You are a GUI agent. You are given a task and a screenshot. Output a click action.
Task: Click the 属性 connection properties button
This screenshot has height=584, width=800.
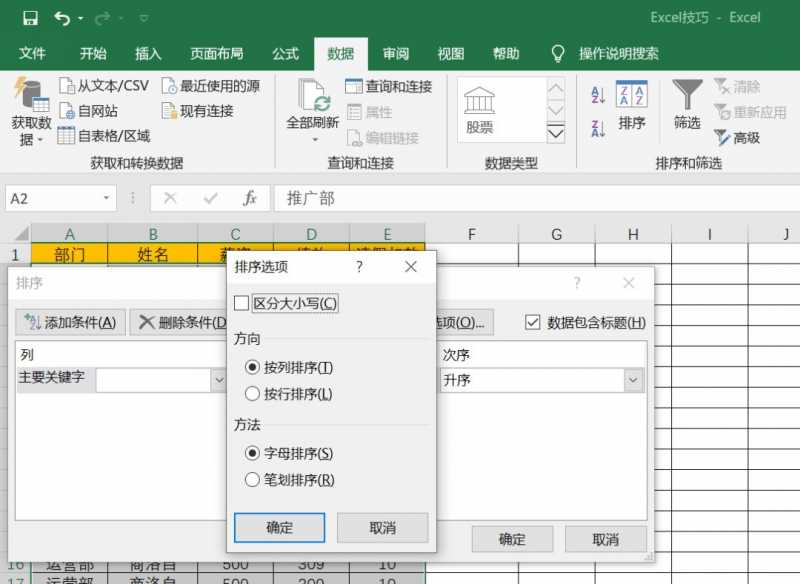pyautogui.click(x=369, y=112)
